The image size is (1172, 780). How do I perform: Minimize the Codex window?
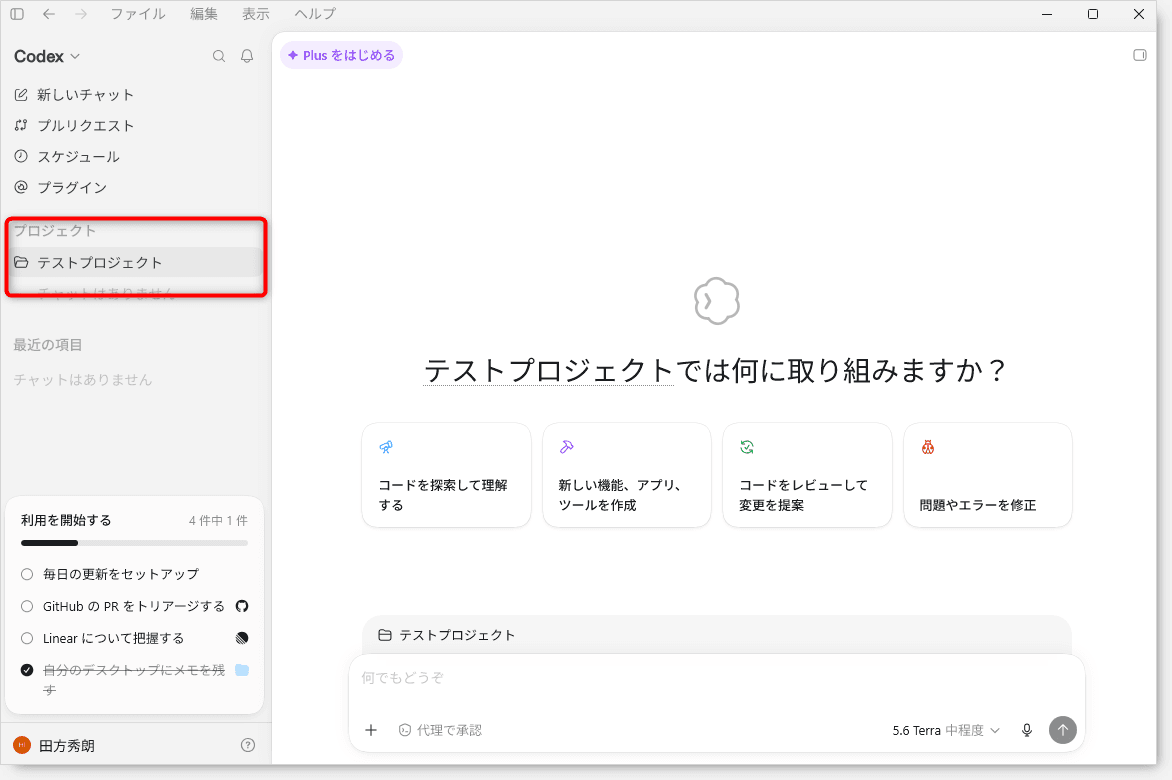1047,14
